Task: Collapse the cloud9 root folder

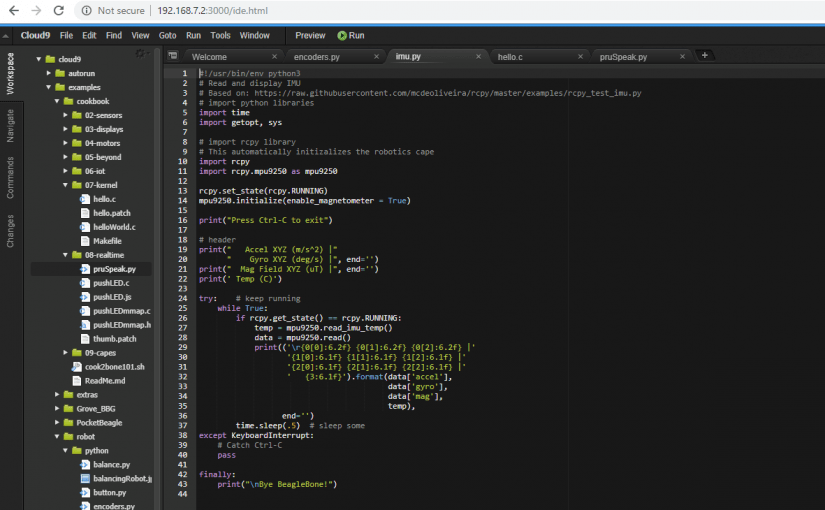Action: (x=38, y=59)
